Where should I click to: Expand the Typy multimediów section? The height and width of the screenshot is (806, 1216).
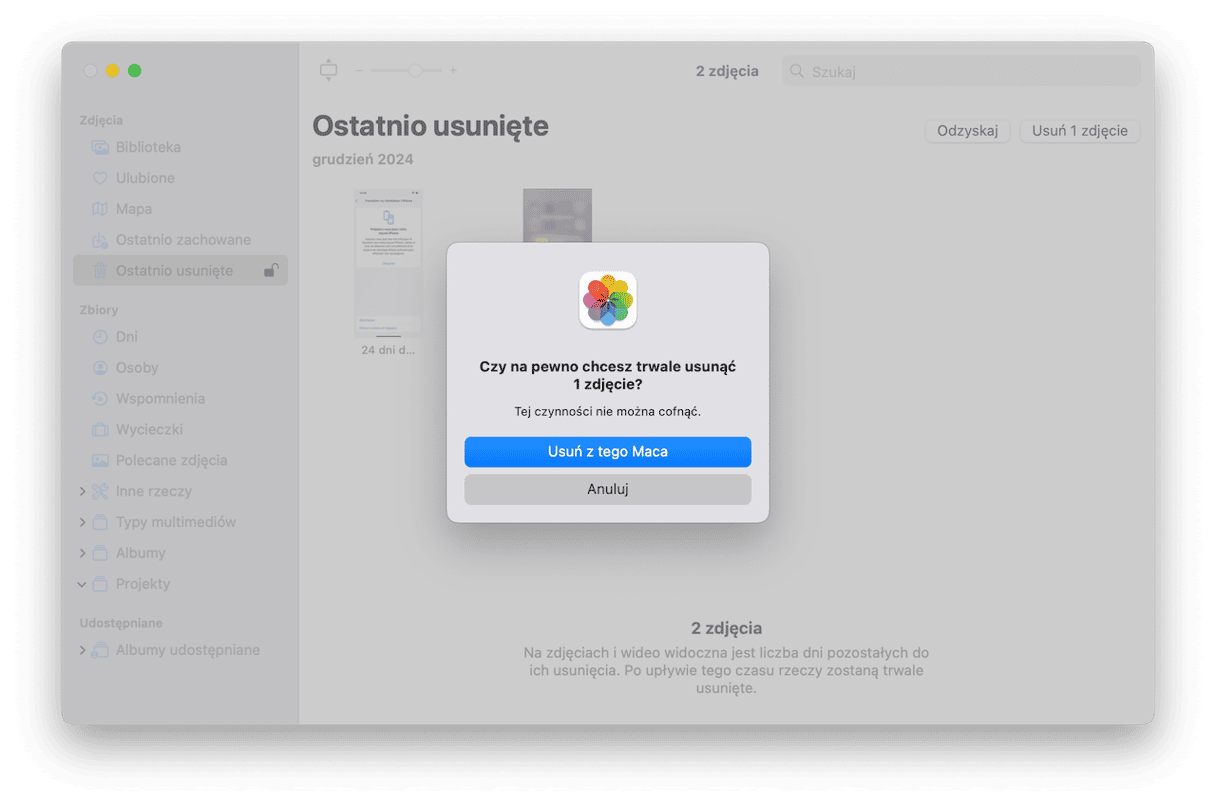click(82, 523)
